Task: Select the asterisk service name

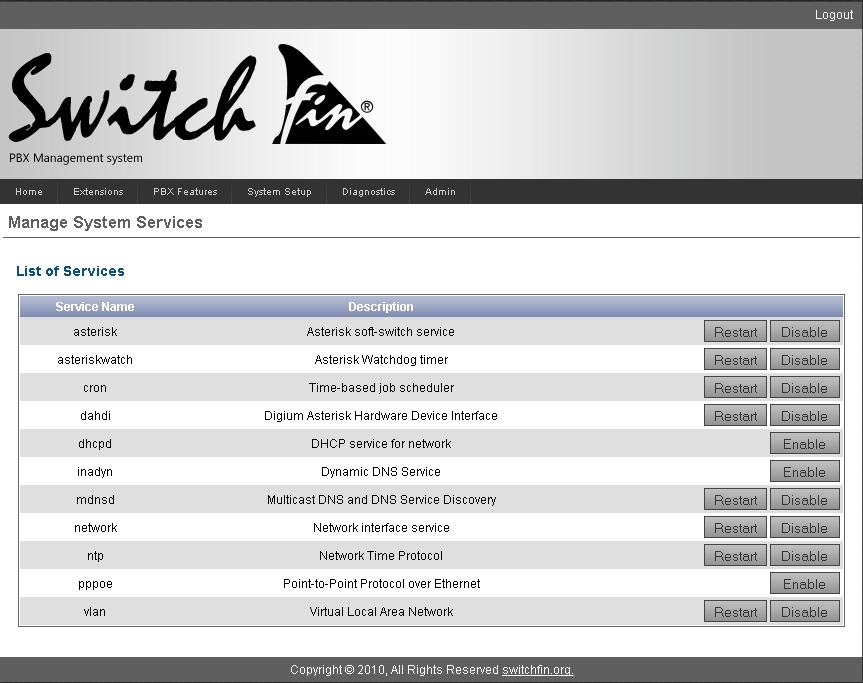Action: [x=95, y=332]
